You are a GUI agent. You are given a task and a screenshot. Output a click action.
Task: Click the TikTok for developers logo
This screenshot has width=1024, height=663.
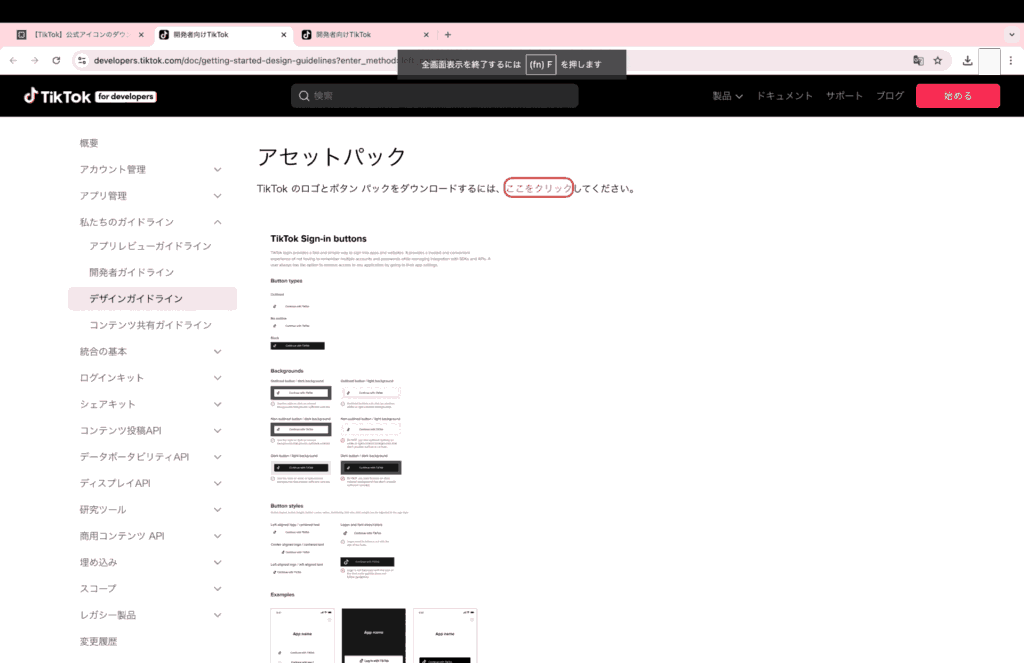coord(90,96)
